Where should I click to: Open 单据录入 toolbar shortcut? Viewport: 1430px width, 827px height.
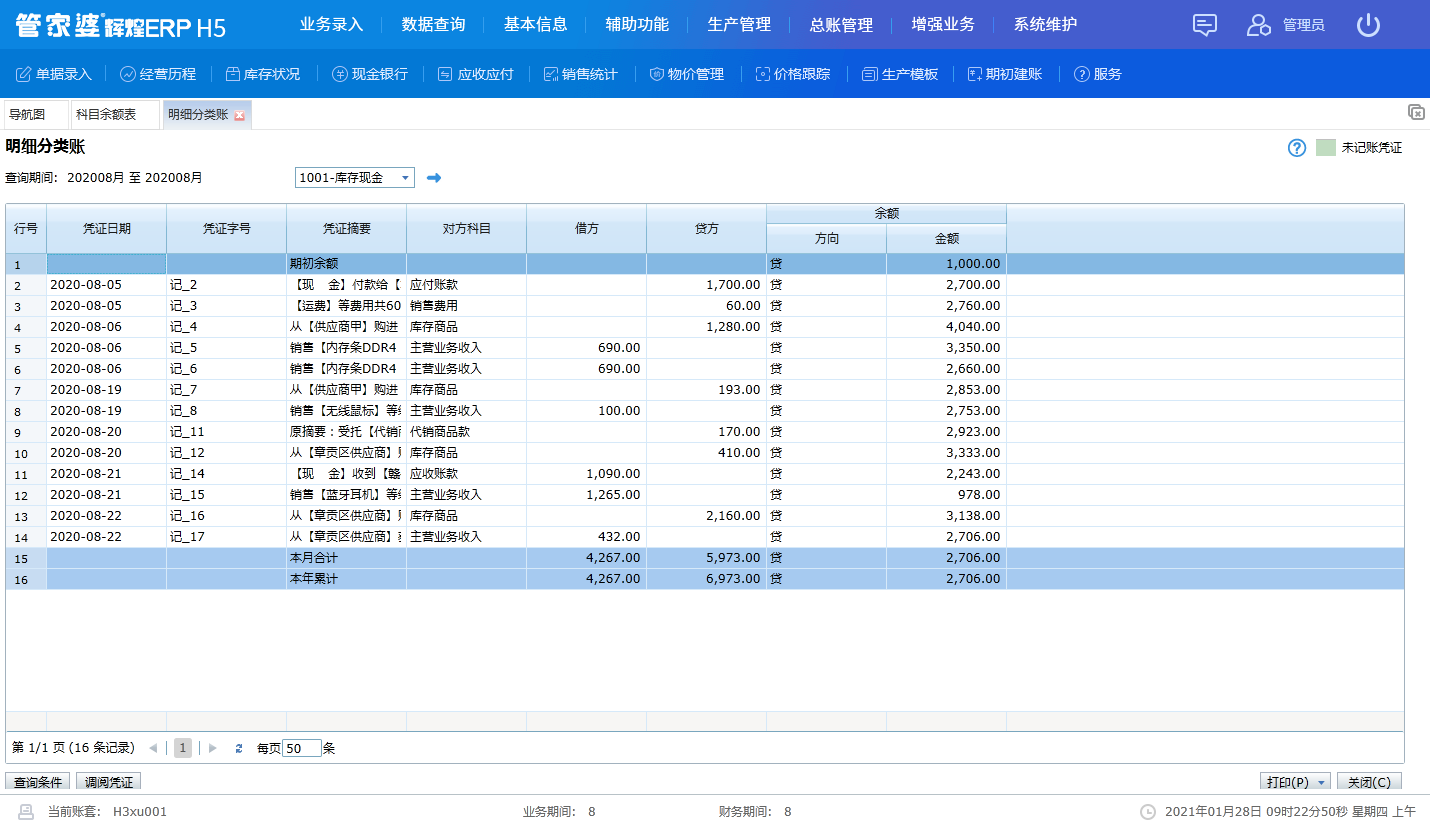pyautogui.click(x=53, y=74)
